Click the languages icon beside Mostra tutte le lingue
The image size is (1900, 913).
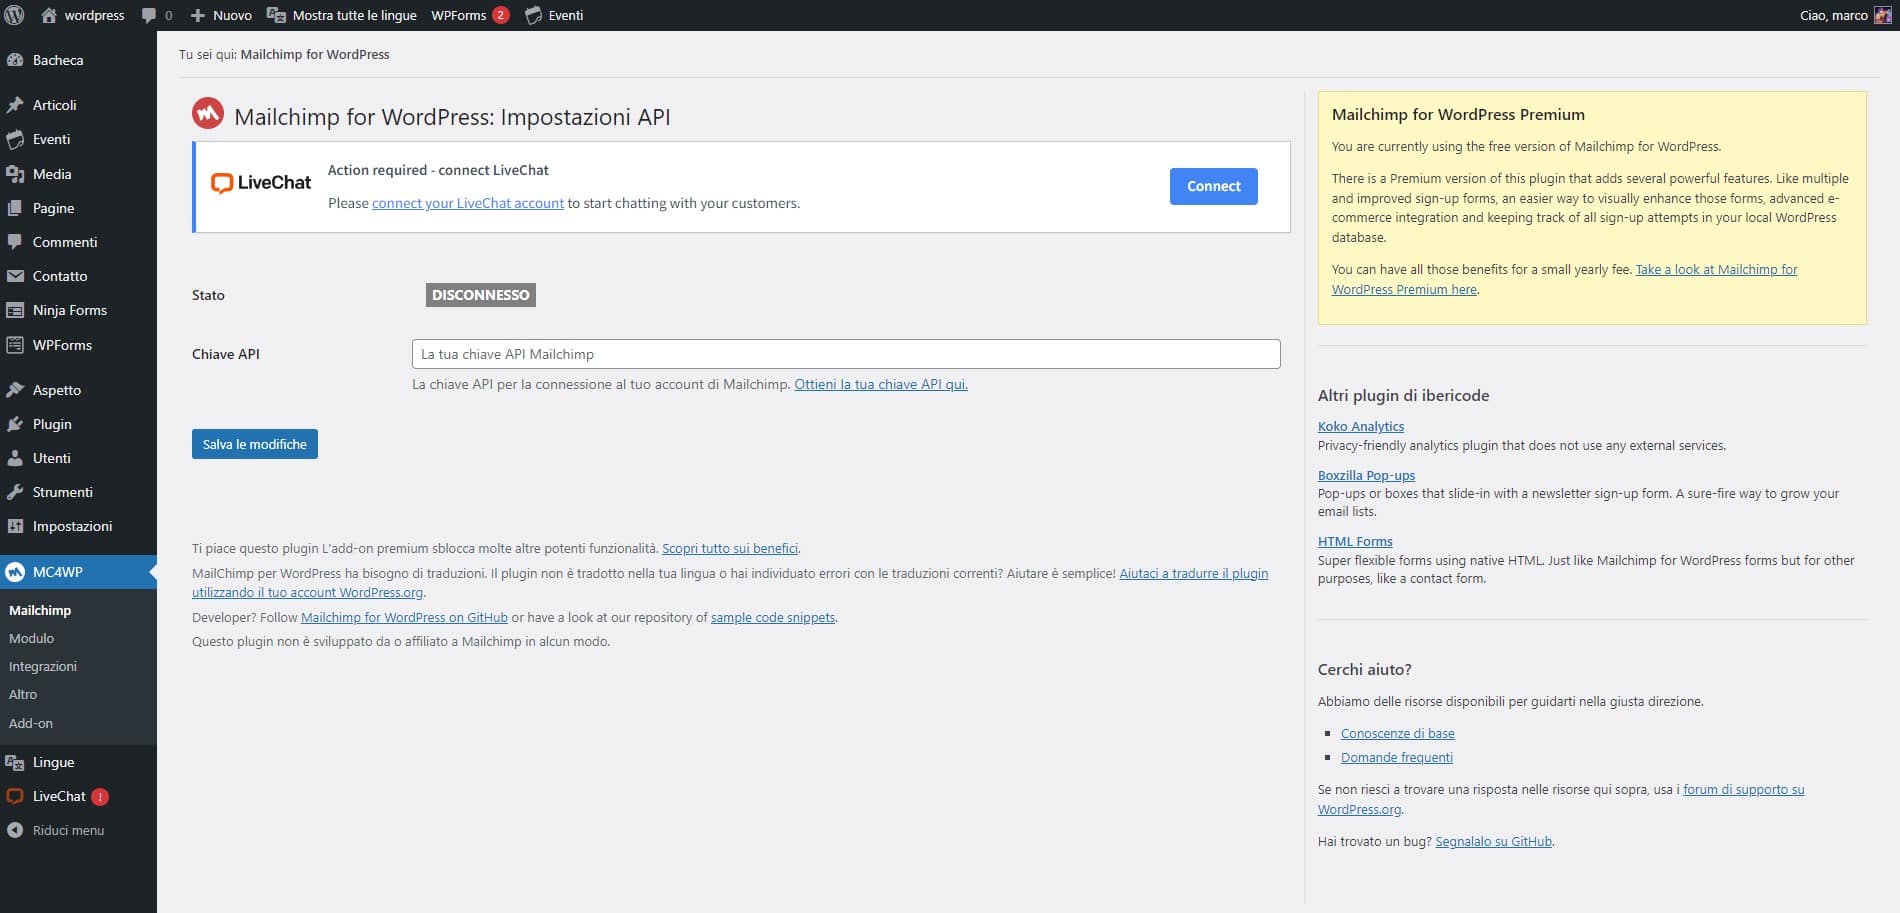(x=276, y=15)
